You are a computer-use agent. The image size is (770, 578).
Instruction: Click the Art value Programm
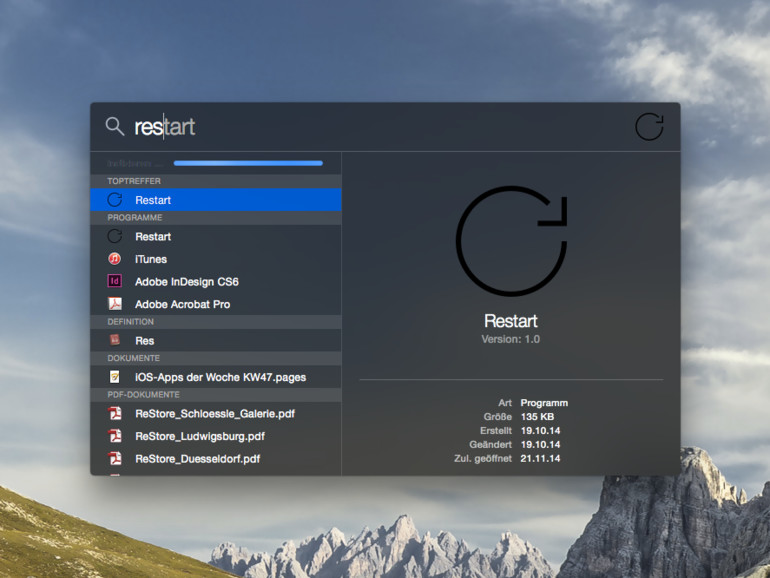tap(544, 403)
